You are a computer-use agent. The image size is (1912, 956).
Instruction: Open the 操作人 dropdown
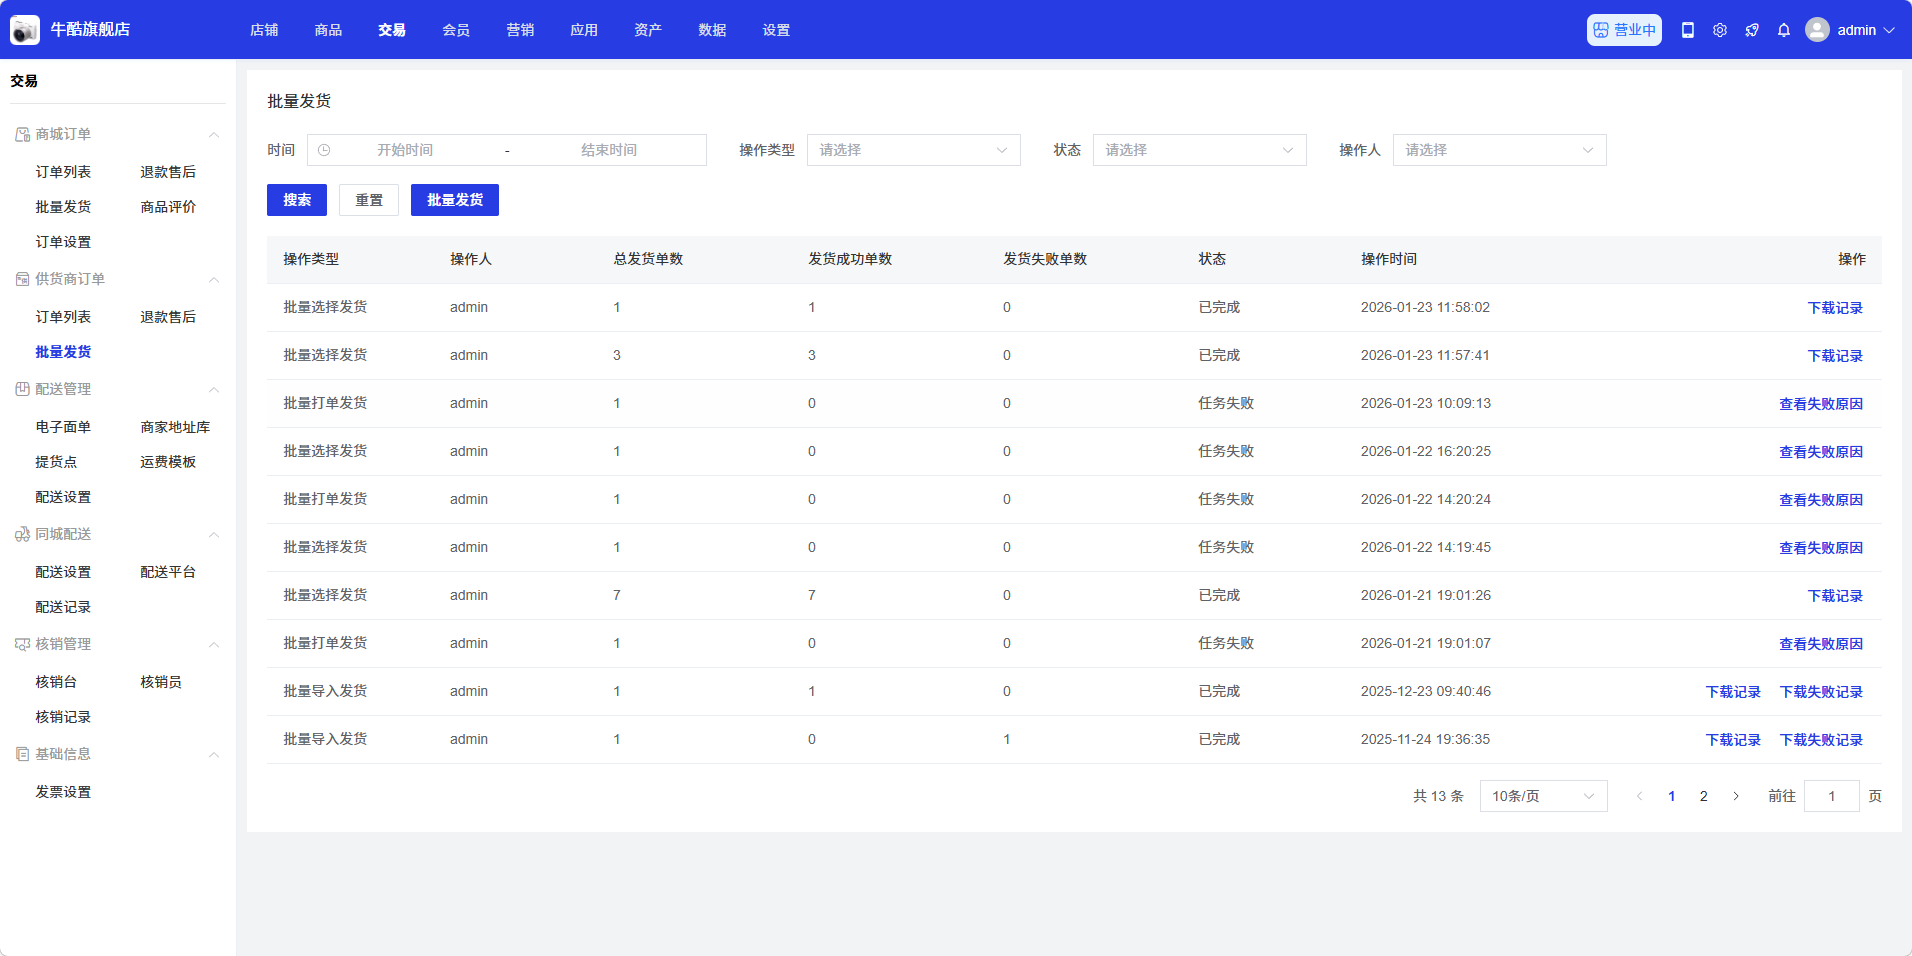point(1498,150)
